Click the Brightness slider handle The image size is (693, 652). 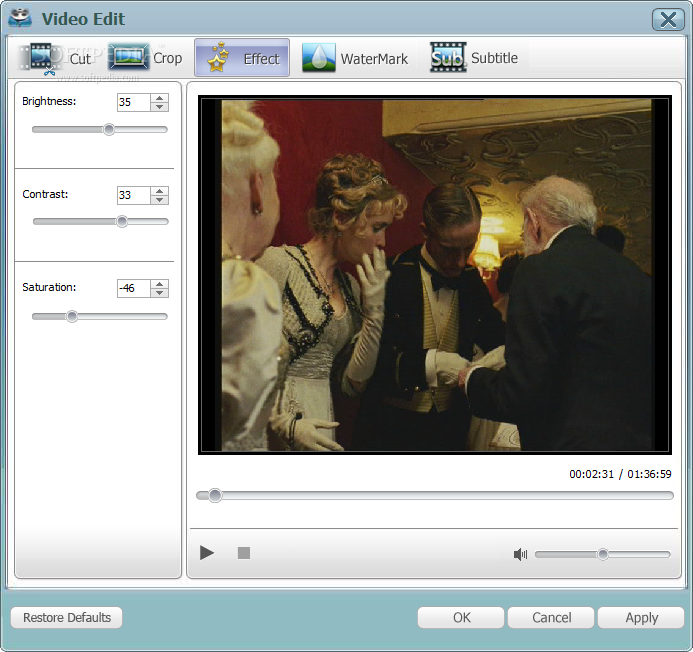click(x=109, y=130)
